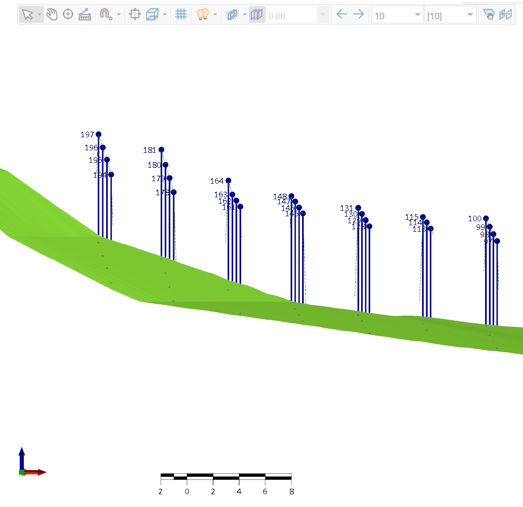
Task: Expand the pointer tool dropdown arrow
Action: (x=40, y=15)
